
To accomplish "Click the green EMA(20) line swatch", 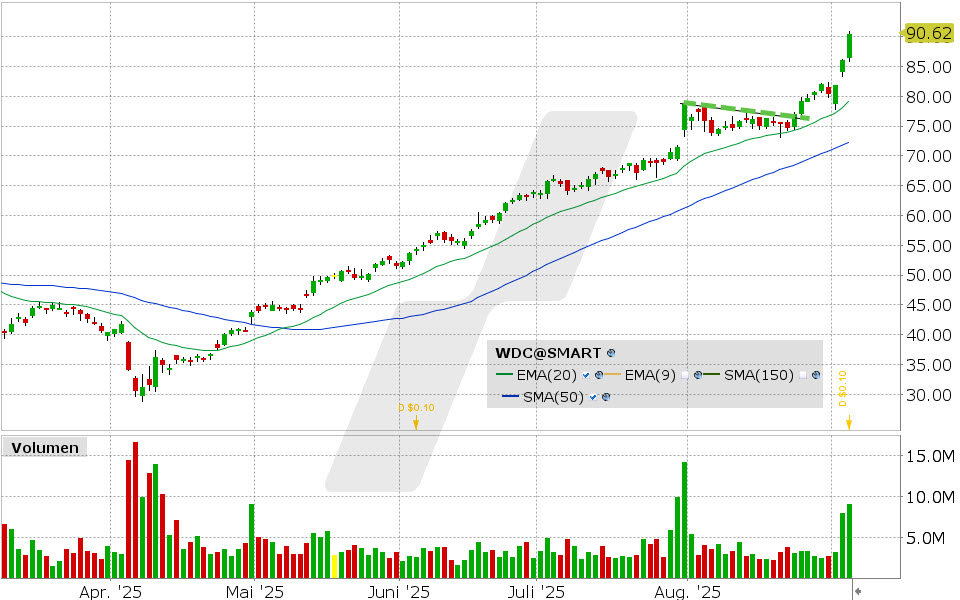I will coord(504,375).
